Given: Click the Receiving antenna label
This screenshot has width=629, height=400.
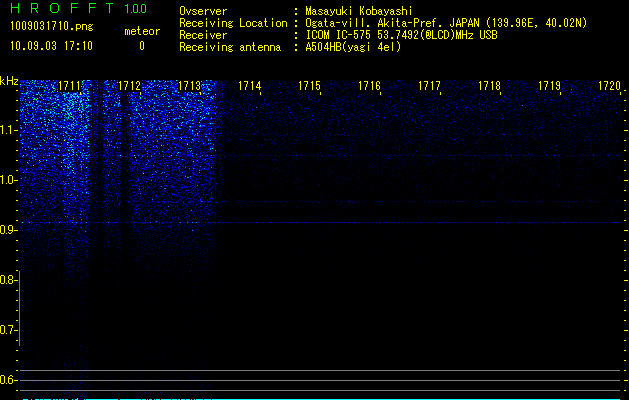Looking at the screenshot, I should click(230, 47).
